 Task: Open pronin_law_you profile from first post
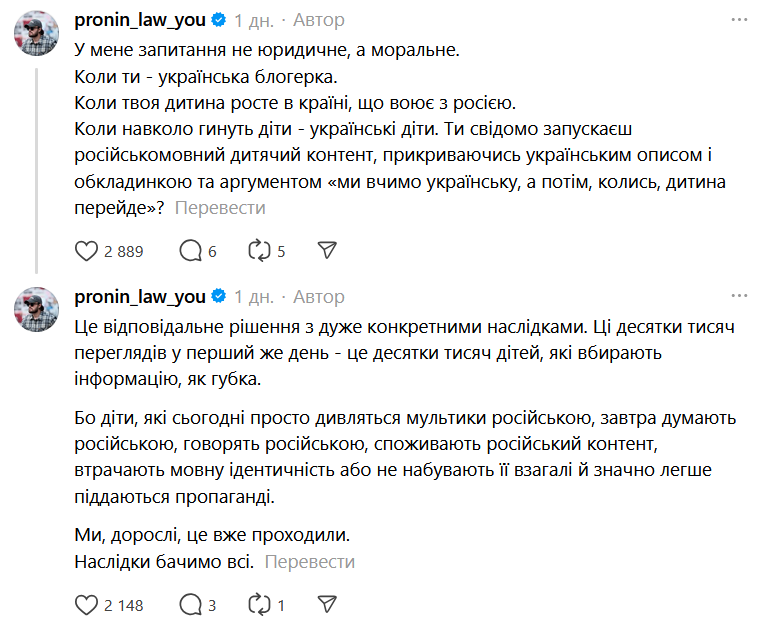pyautogui.click(x=139, y=20)
